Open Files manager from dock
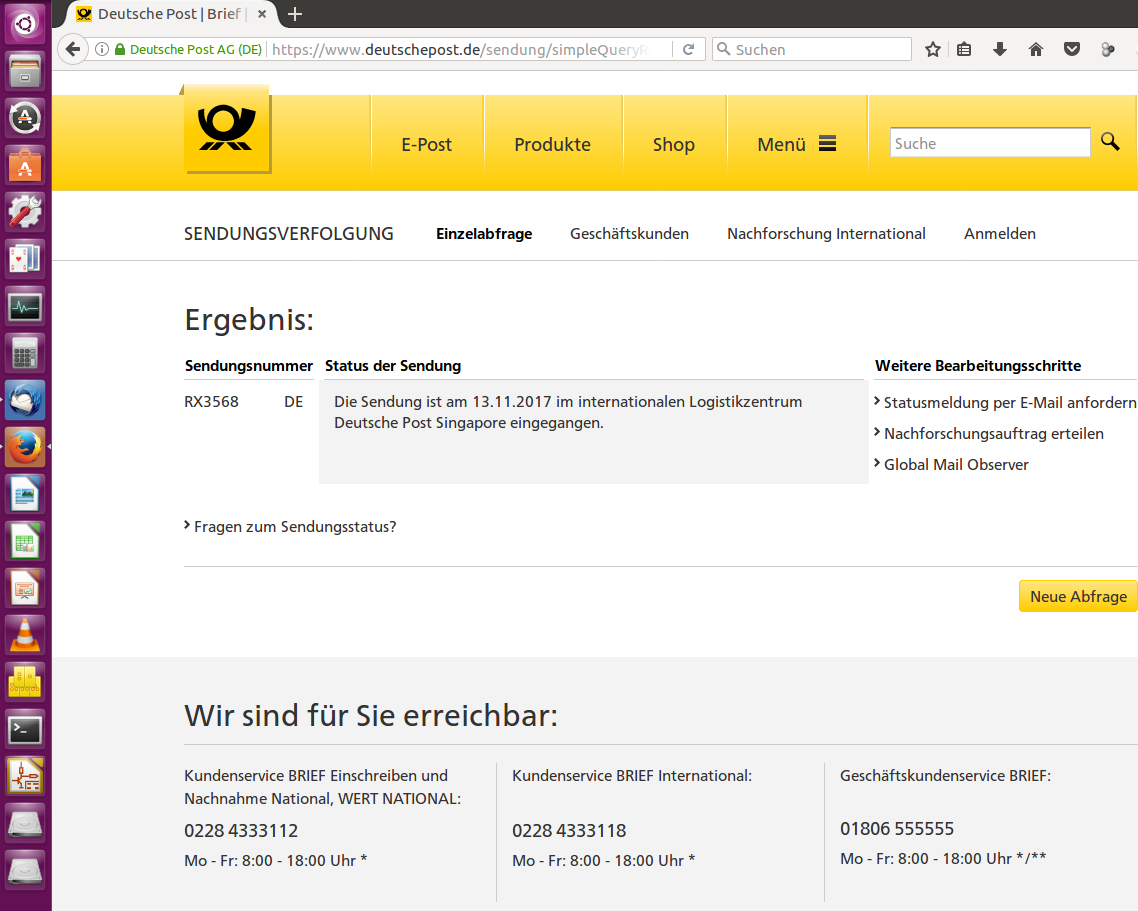The height and width of the screenshot is (911, 1138). point(25,70)
